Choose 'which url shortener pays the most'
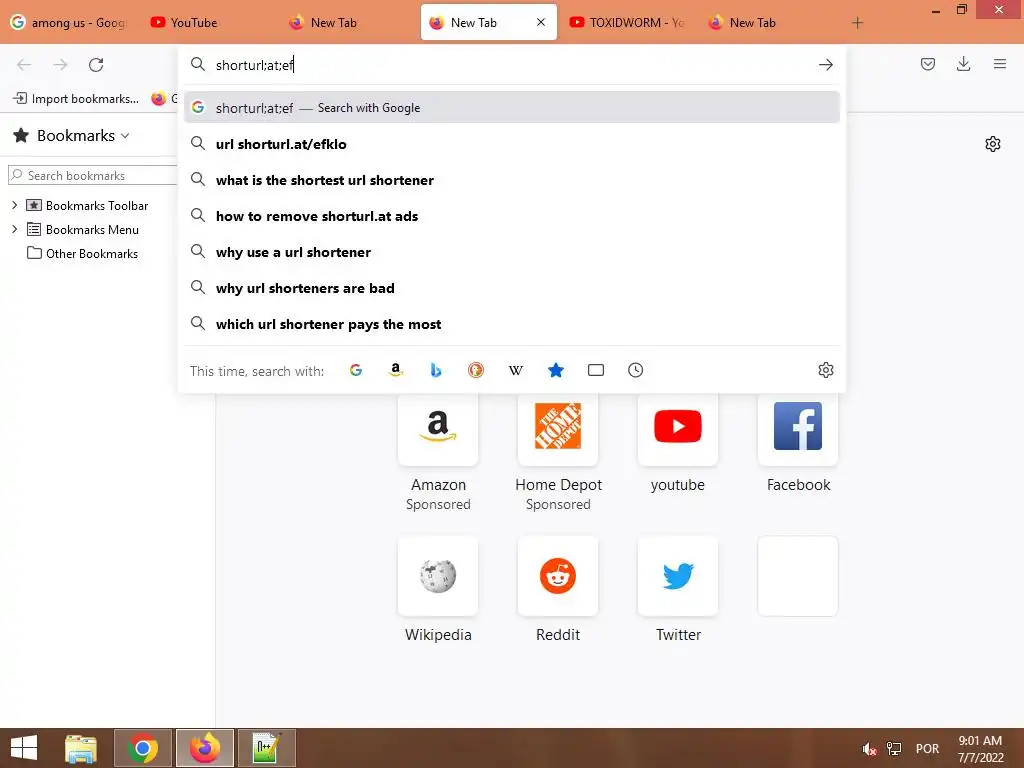This screenshot has height=768, width=1024. point(512,324)
